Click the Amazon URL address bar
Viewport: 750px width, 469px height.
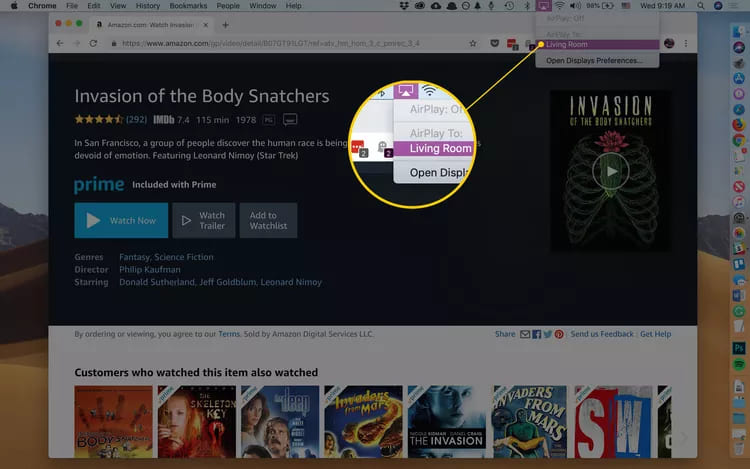pos(271,44)
